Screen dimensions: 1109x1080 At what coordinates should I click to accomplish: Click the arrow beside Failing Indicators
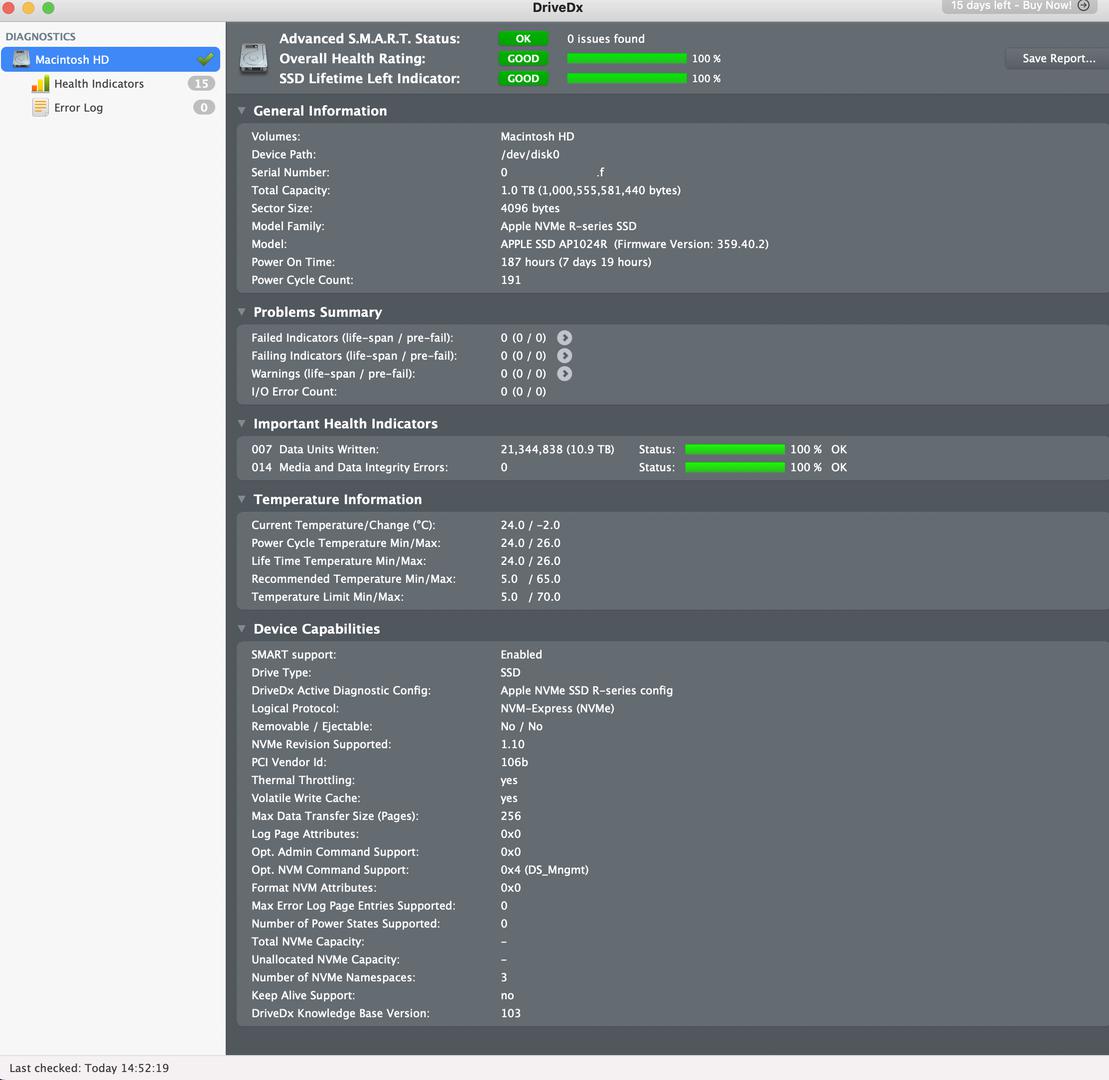pos(564,356)
